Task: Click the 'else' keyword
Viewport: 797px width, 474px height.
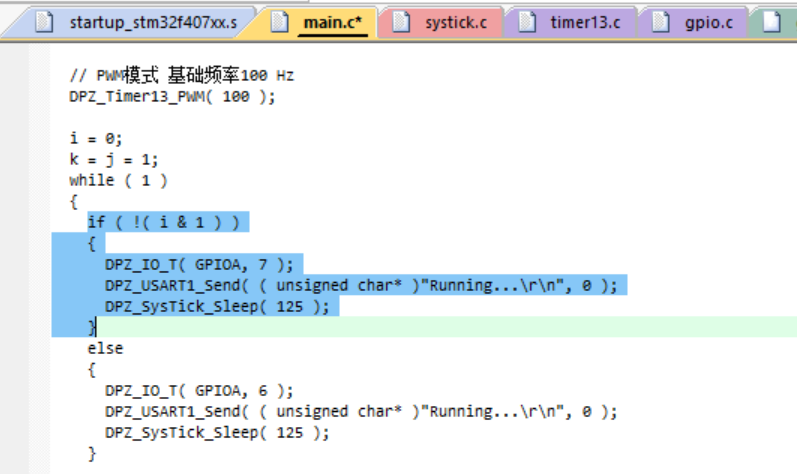Action: coord(105,348)
